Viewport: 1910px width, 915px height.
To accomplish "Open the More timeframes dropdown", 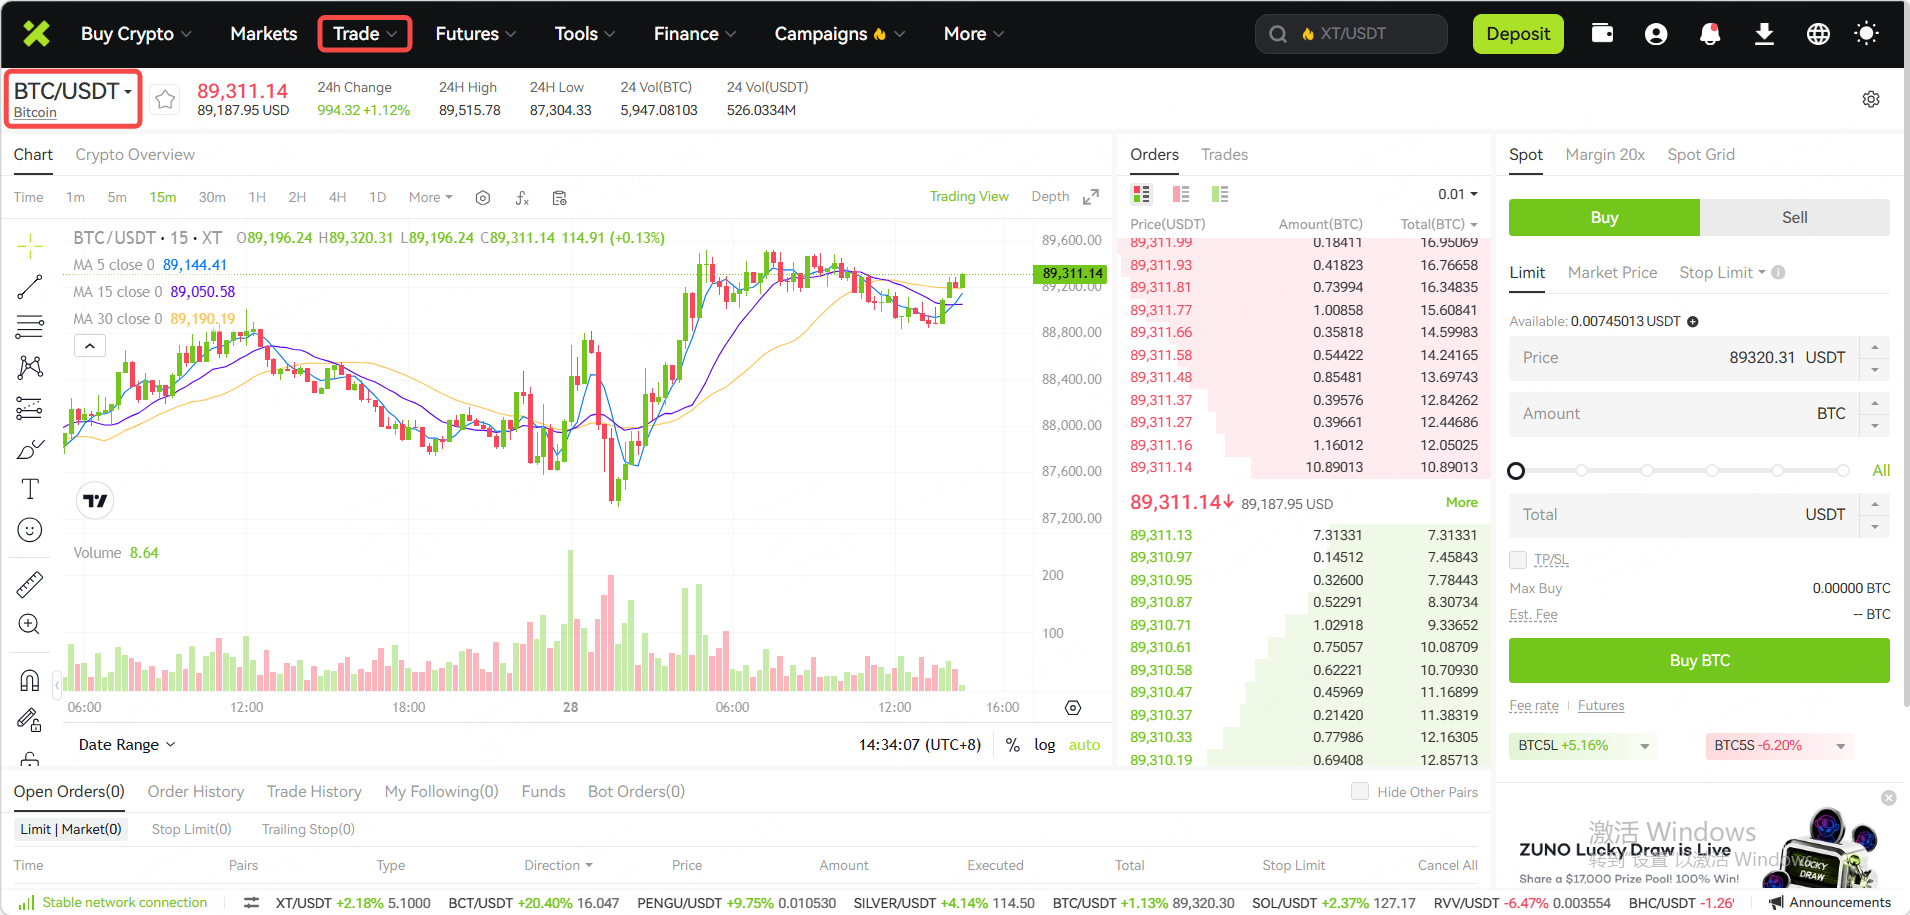I will (430, 198).
